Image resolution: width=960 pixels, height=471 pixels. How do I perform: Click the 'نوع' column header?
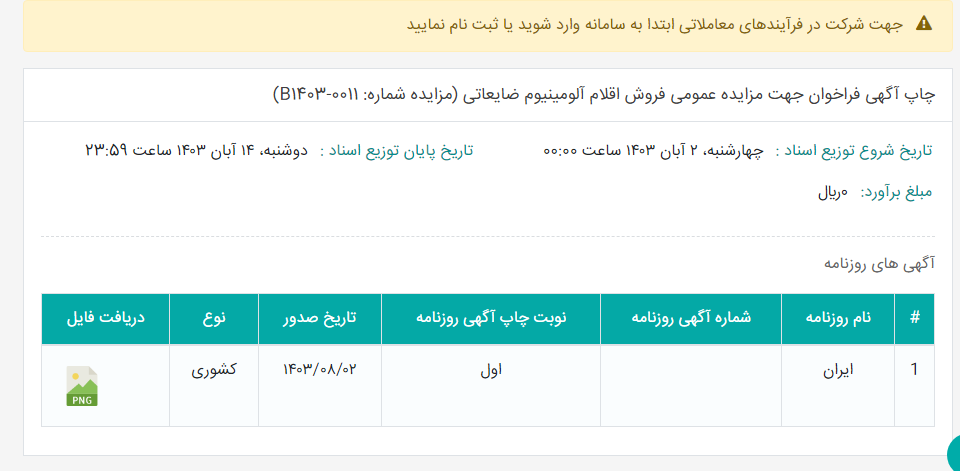(214, 318)
